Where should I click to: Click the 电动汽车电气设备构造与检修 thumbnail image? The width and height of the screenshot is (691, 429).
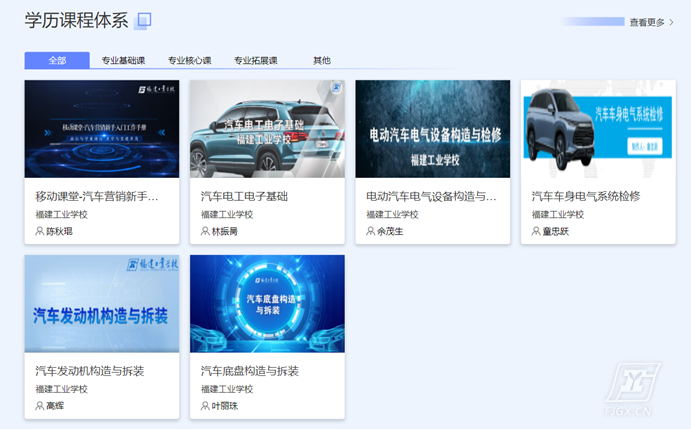point(432,129)
